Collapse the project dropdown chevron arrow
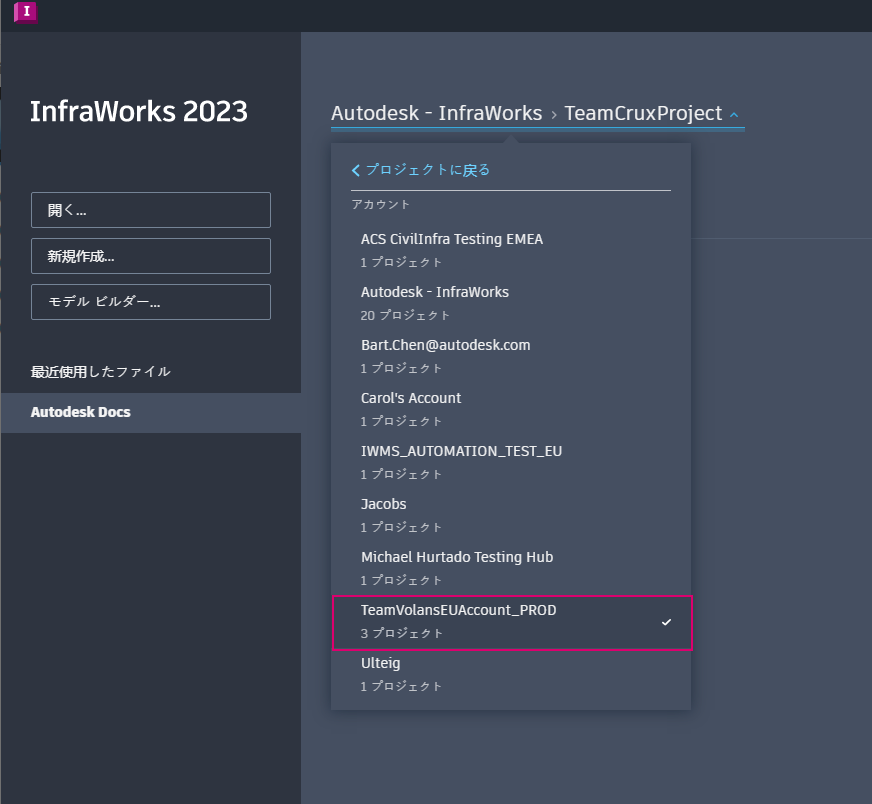Viewport: 872px width, 804px height. point(734,115)
